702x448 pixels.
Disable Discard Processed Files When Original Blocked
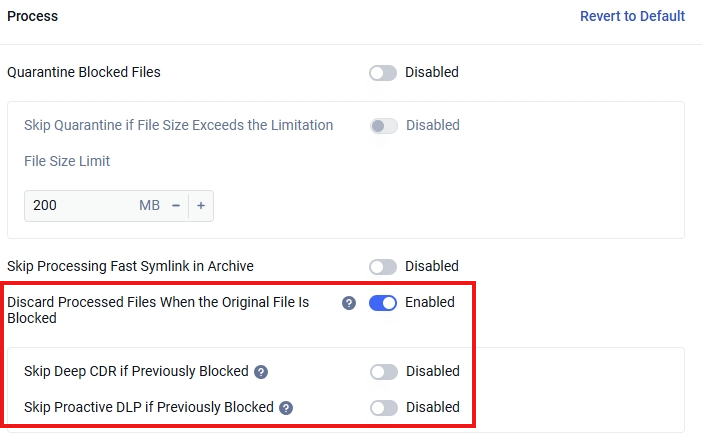383,303
